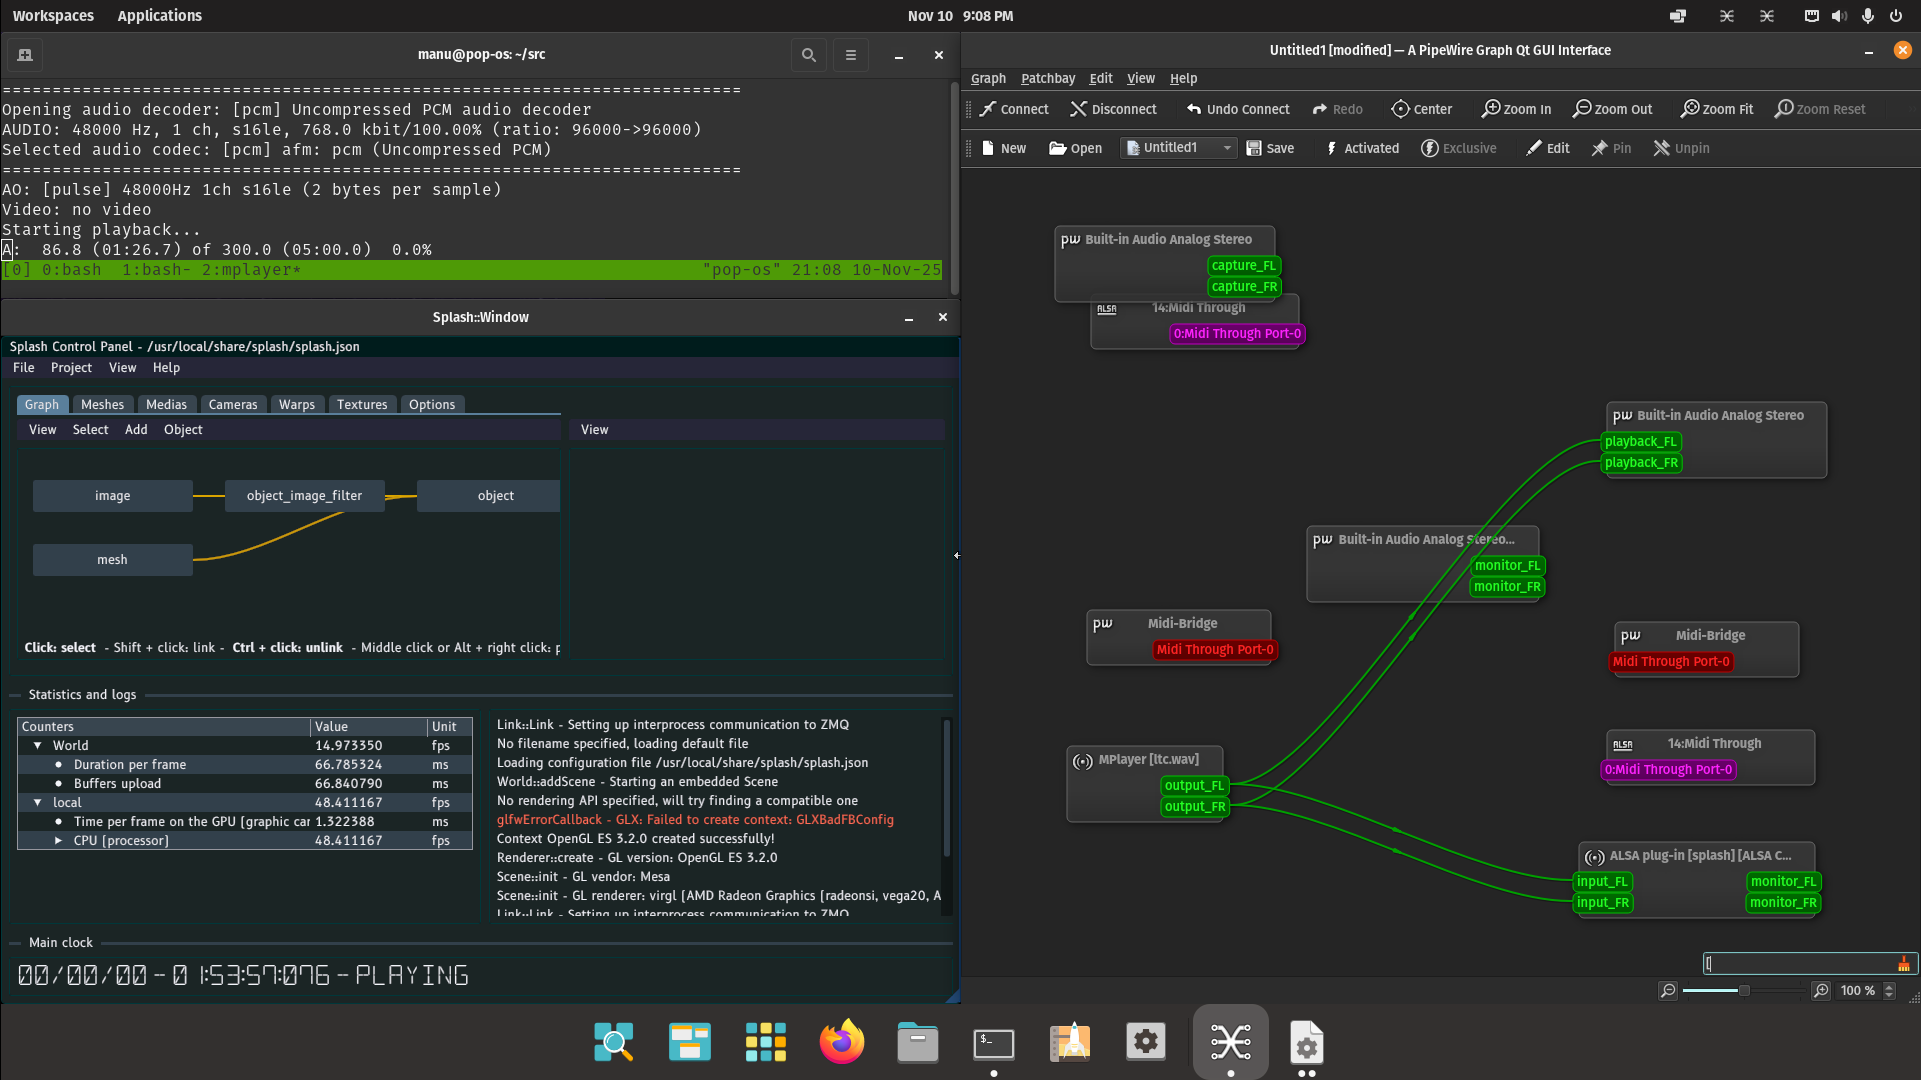Switch to the Cameras tab
The image size is (1921, 1080).
[232, 404]
